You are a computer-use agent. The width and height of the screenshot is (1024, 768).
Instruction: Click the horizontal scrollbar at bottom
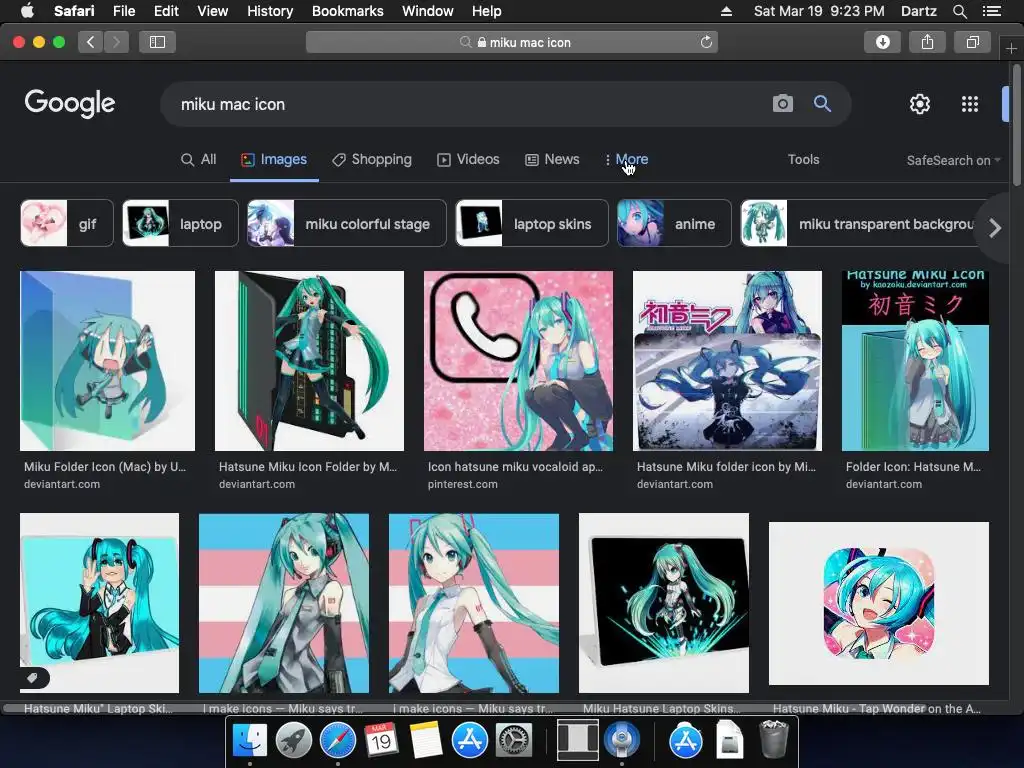464,708
